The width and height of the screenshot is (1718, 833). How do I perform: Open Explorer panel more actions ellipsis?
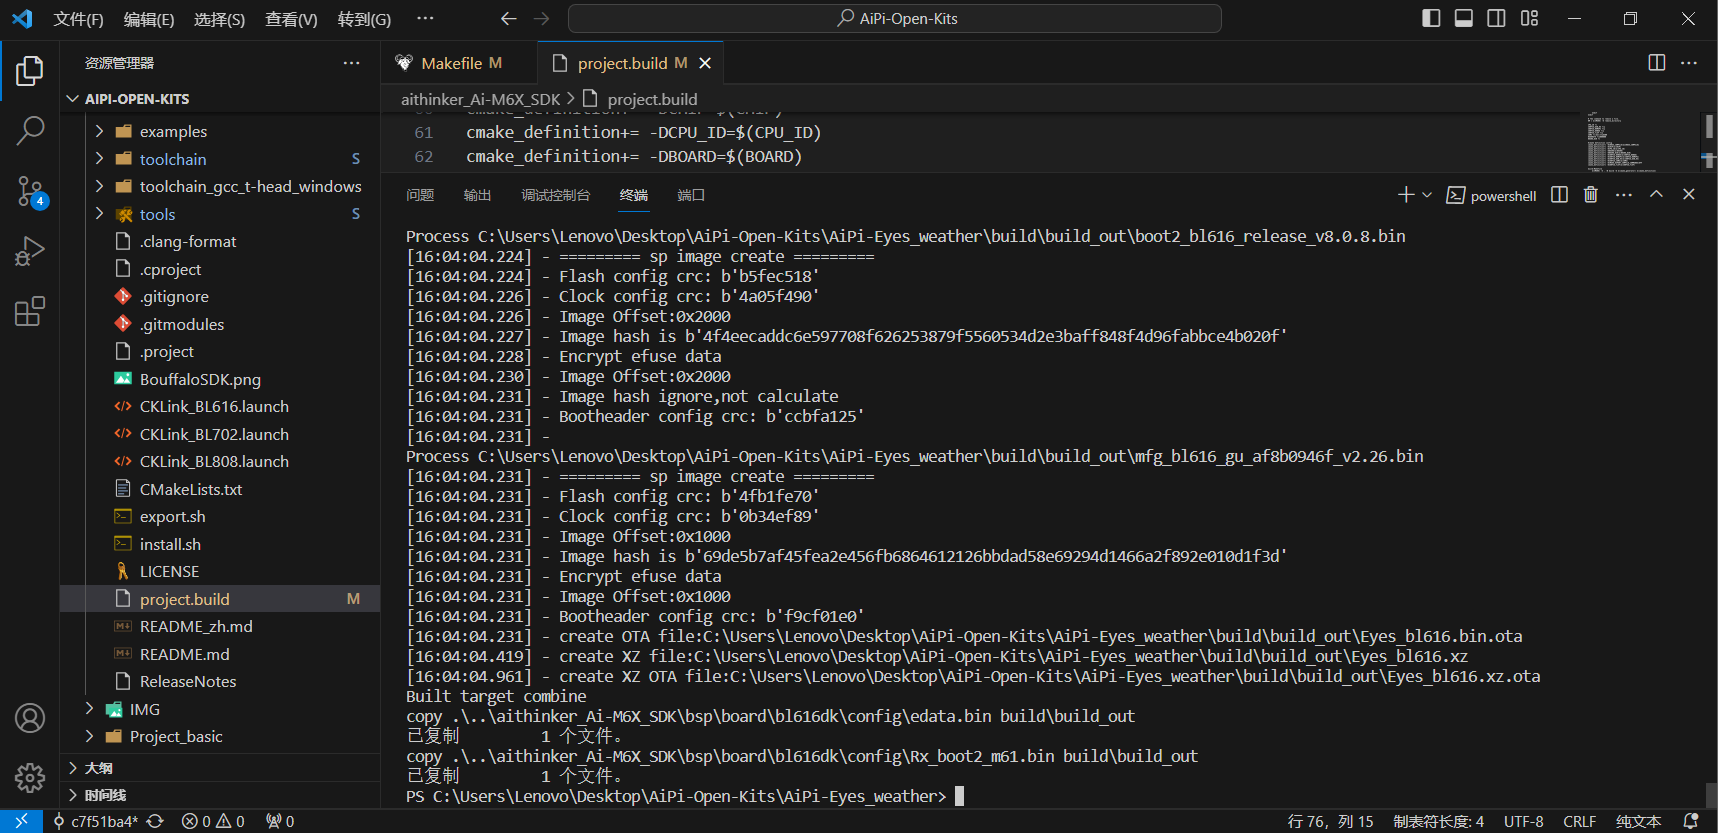coord(351,63)
